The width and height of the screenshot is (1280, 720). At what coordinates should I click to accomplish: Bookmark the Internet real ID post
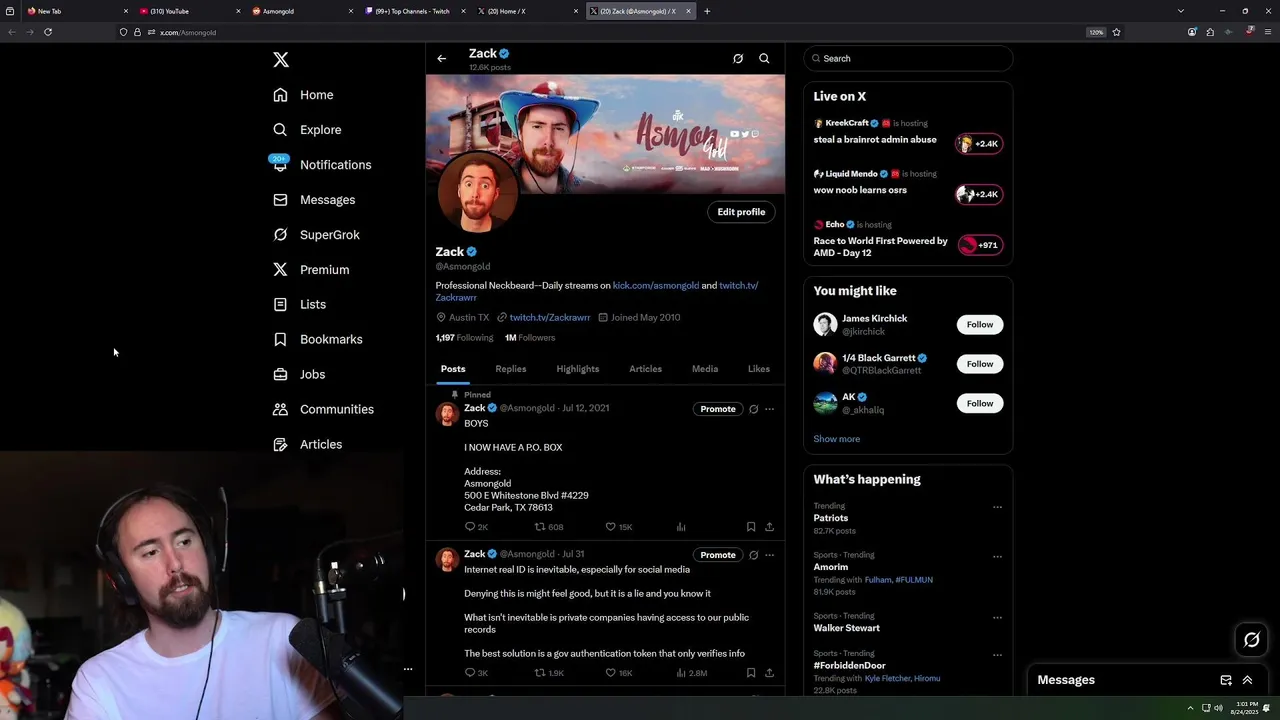click(750, 673)
